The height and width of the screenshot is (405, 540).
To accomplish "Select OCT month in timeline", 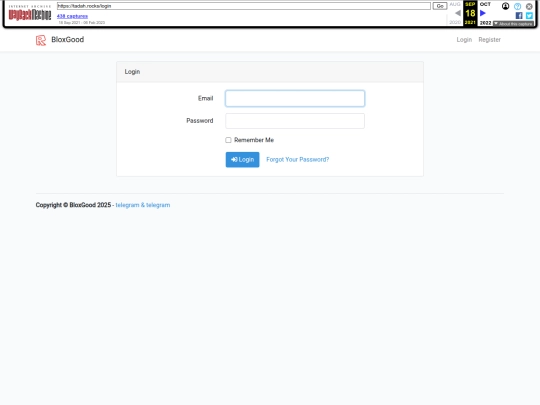I will click(x=485, y=4).
